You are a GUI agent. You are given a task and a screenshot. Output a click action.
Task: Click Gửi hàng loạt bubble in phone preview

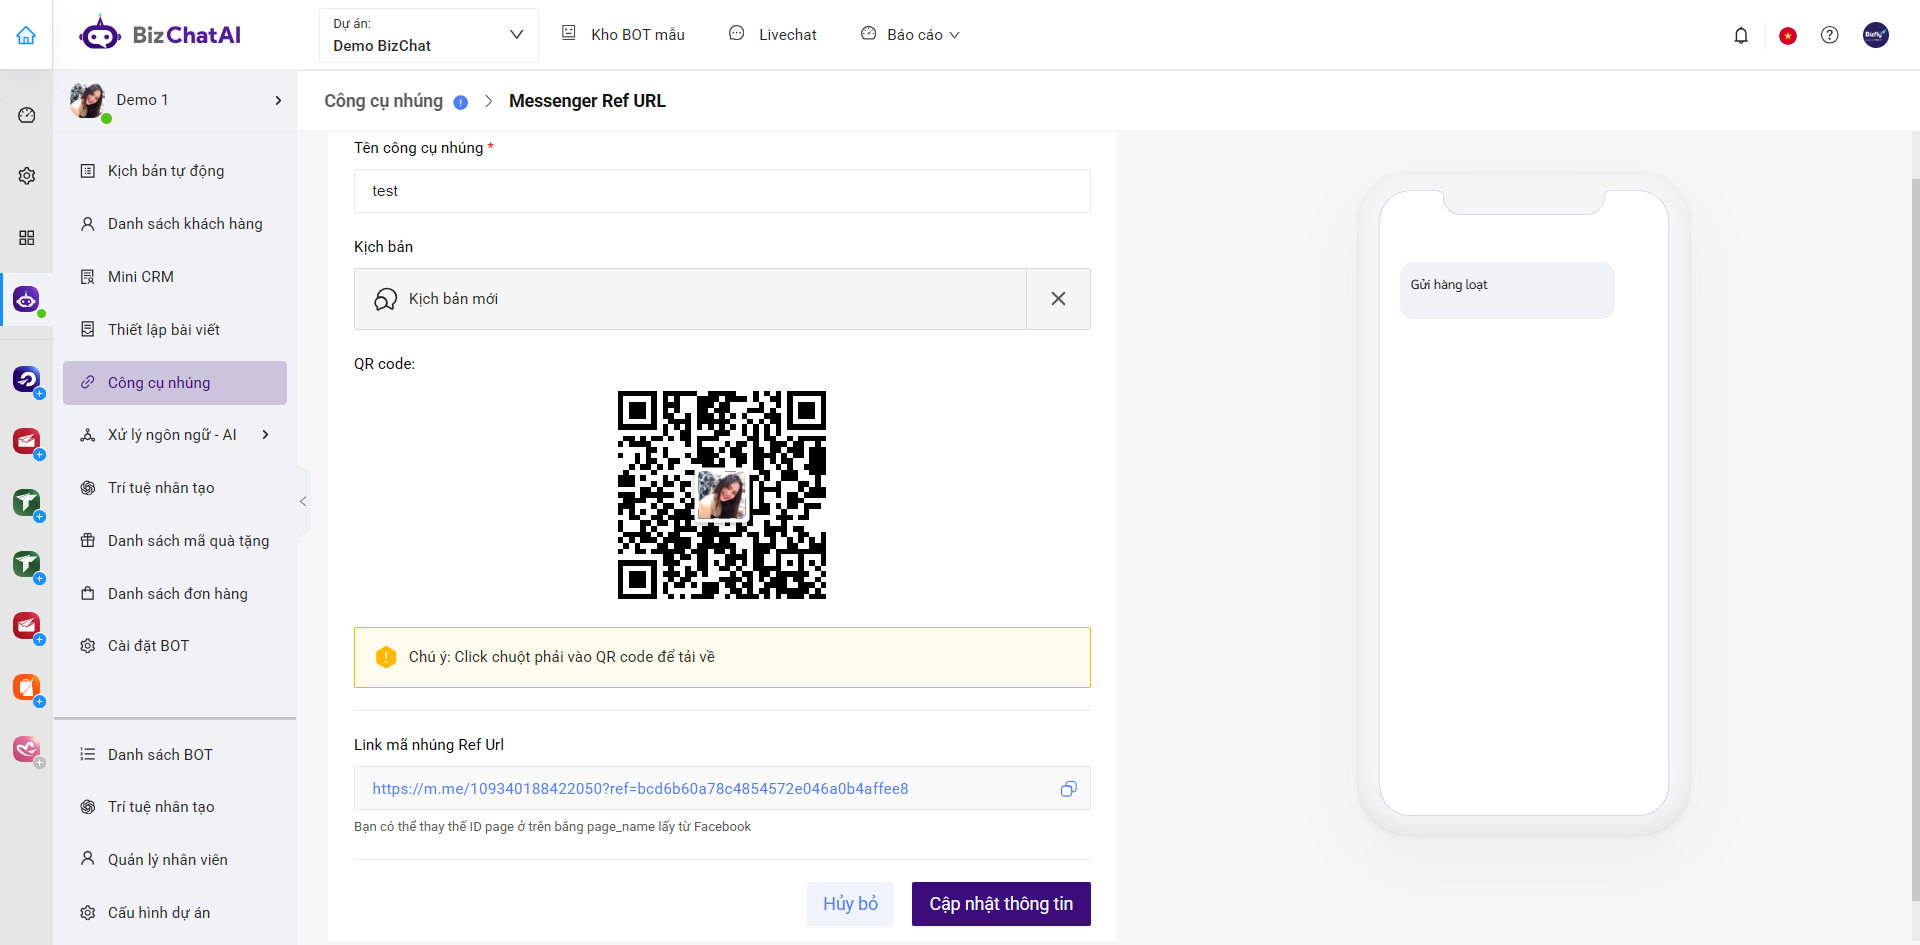pos(1507,290)
